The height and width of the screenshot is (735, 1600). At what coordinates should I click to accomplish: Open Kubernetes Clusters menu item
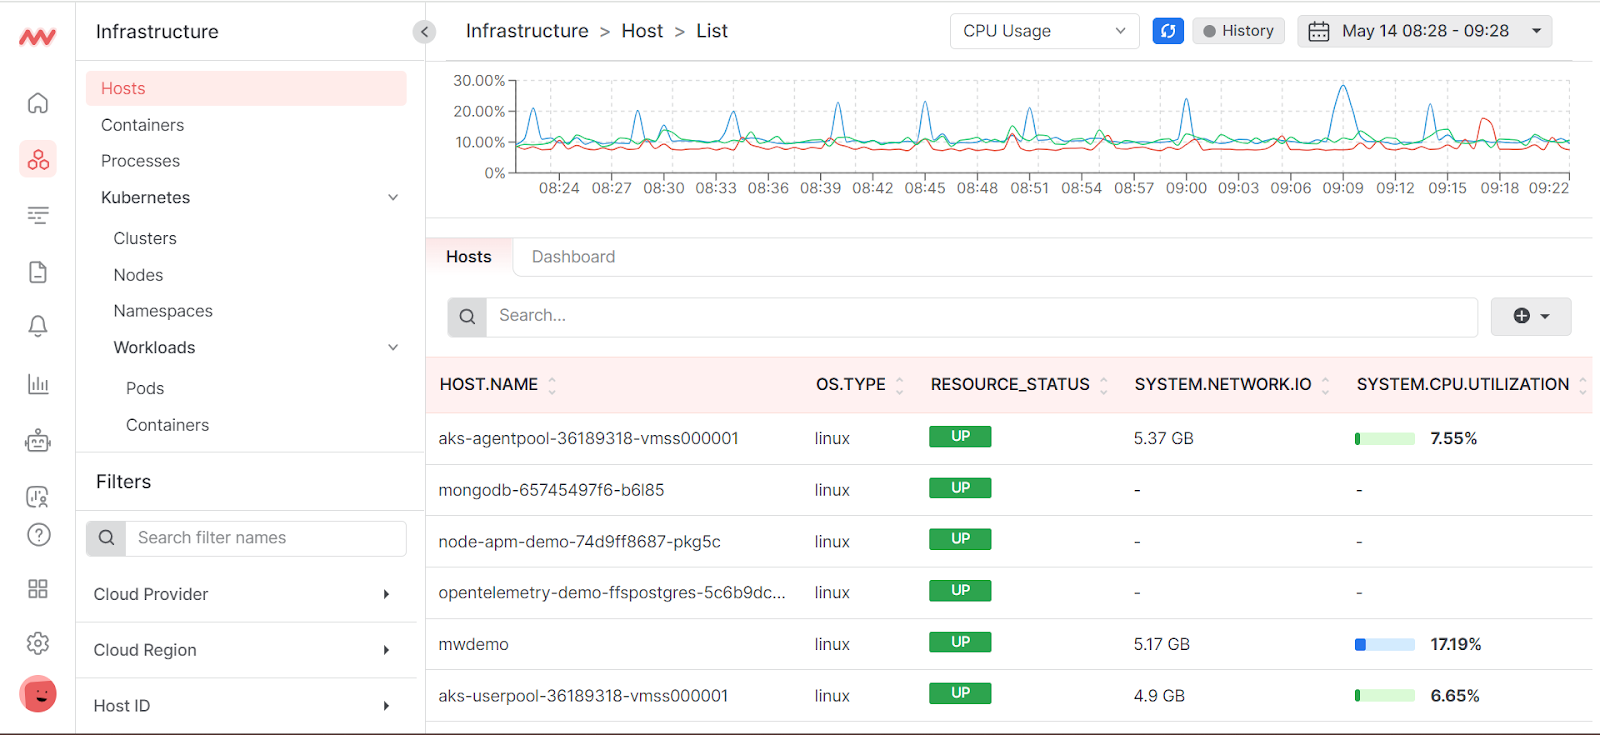coord(145,238)
